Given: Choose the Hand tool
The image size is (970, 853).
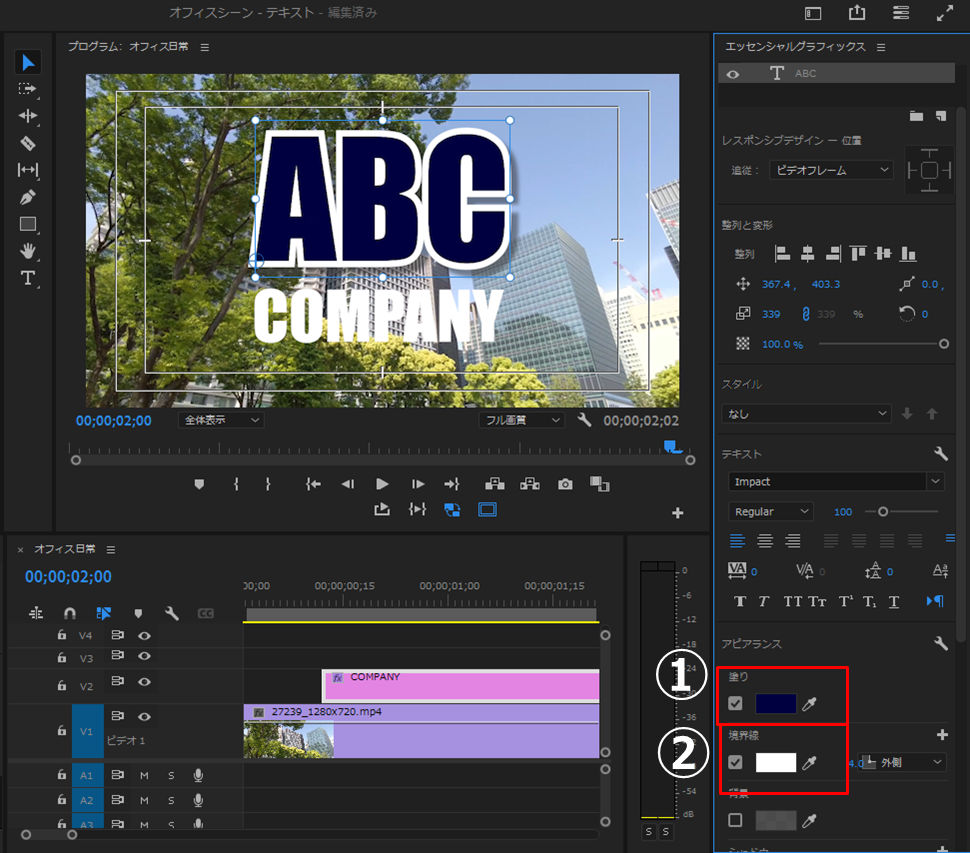Looking at the screenshot, I should (28, 251).
